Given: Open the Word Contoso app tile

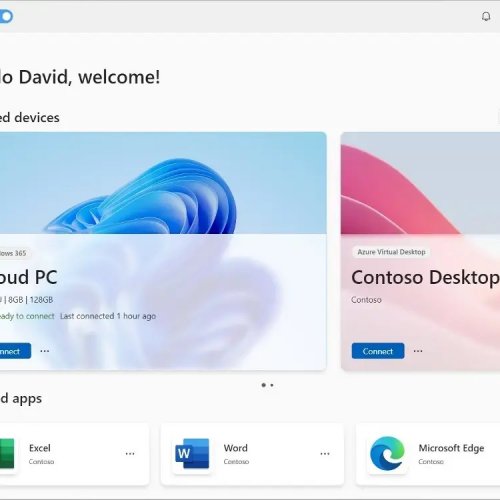Looking at the screenshot, I should click(x=252, y=454).
